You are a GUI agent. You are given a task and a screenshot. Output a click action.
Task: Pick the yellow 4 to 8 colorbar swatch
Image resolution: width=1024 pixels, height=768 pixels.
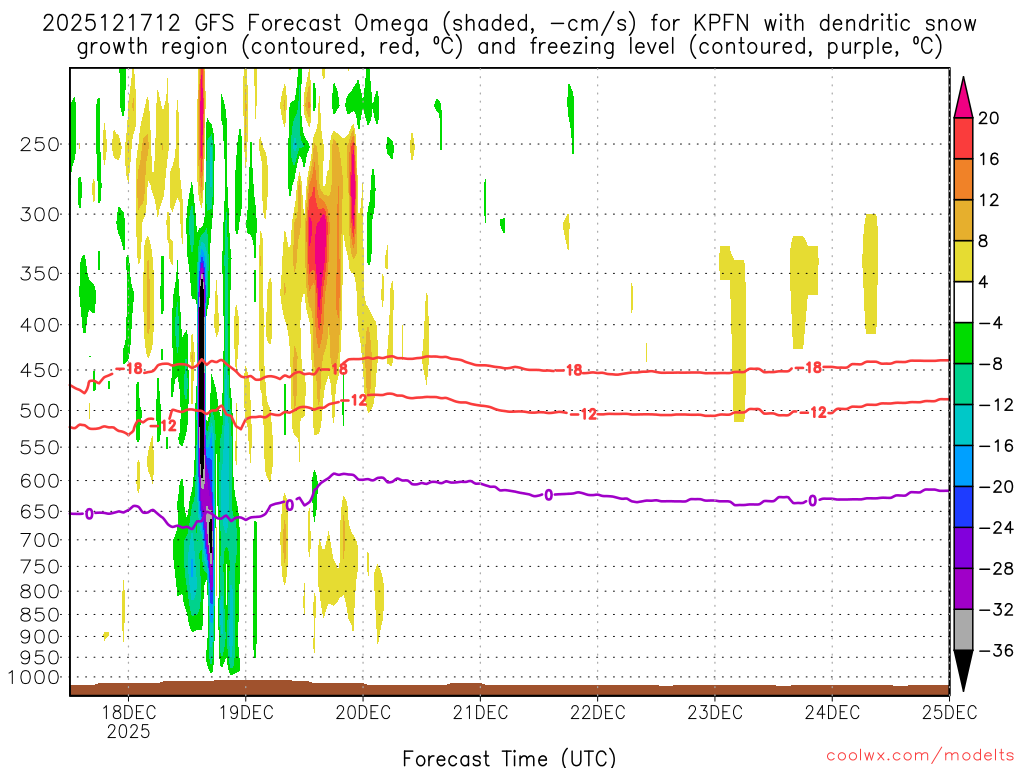coord(963,261)
